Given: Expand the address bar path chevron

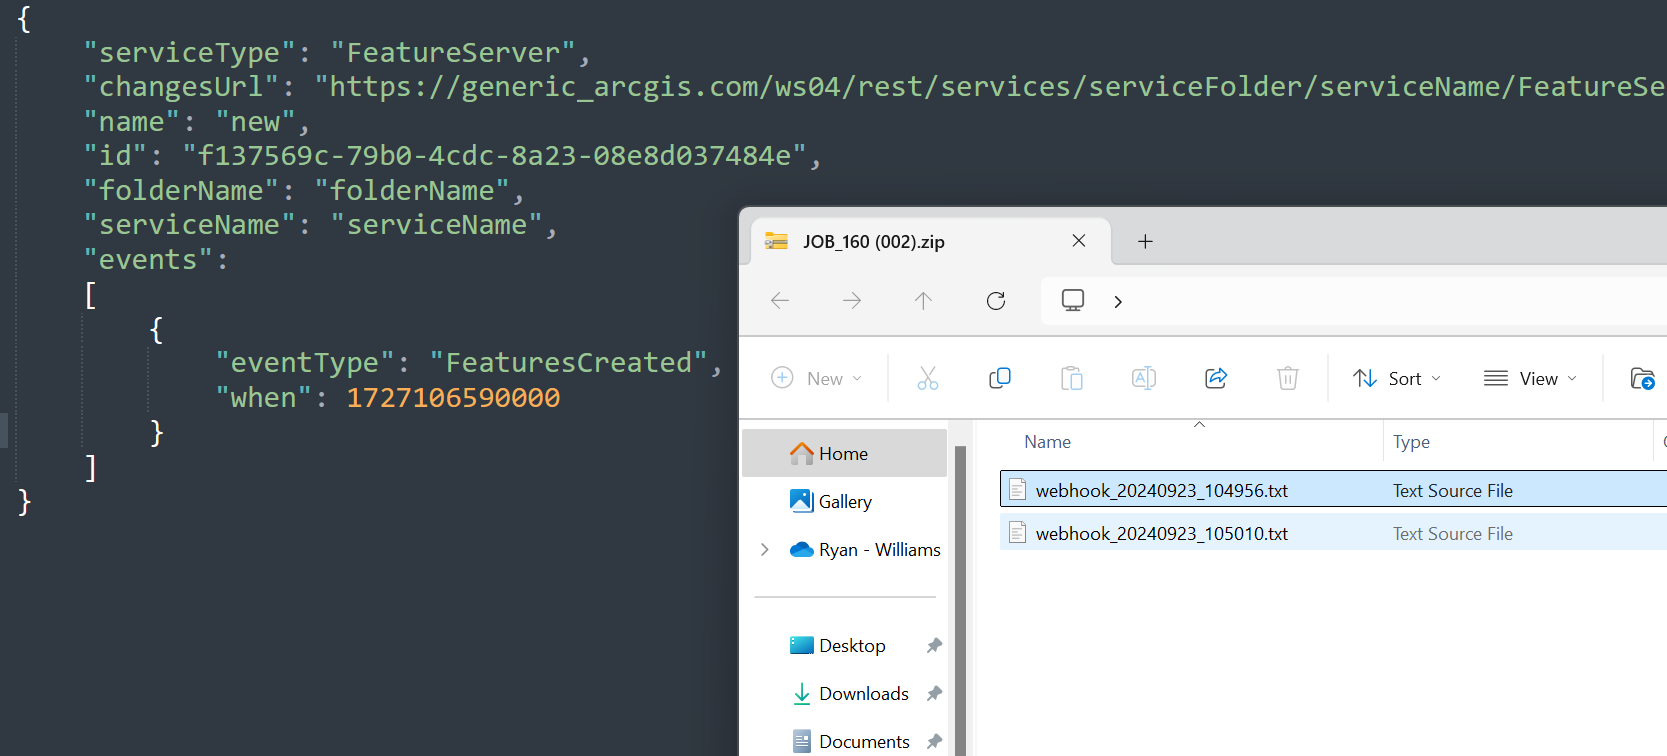Looking at the screenshot, I should 1118,302.
